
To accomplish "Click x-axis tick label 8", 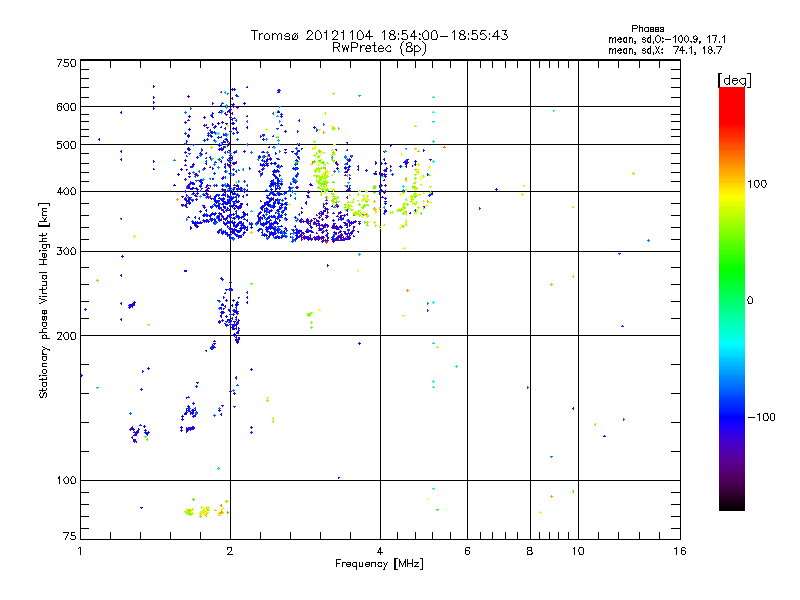I will pyautogui.click(x=530, y=551).
